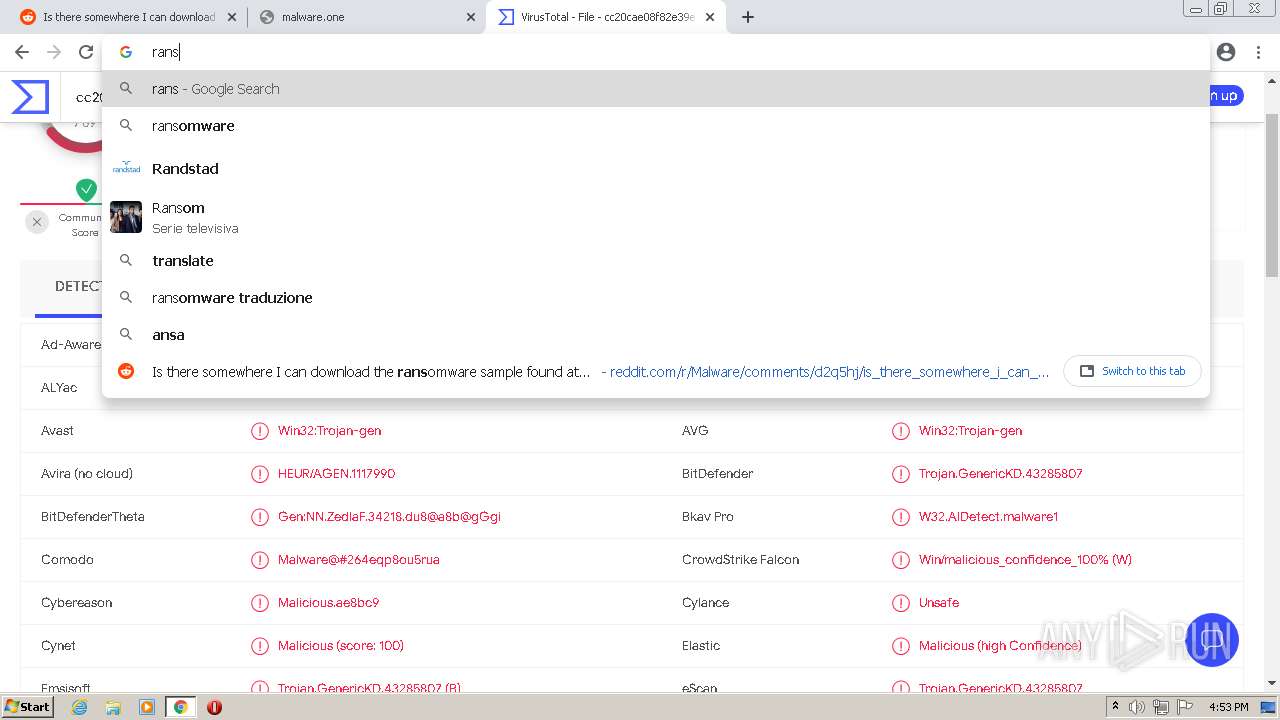Screen dimensions: 1280x720
Task: Click the CrowdStrike Falcon engine name
Action: pyautogui.click(x=740, y=560)
